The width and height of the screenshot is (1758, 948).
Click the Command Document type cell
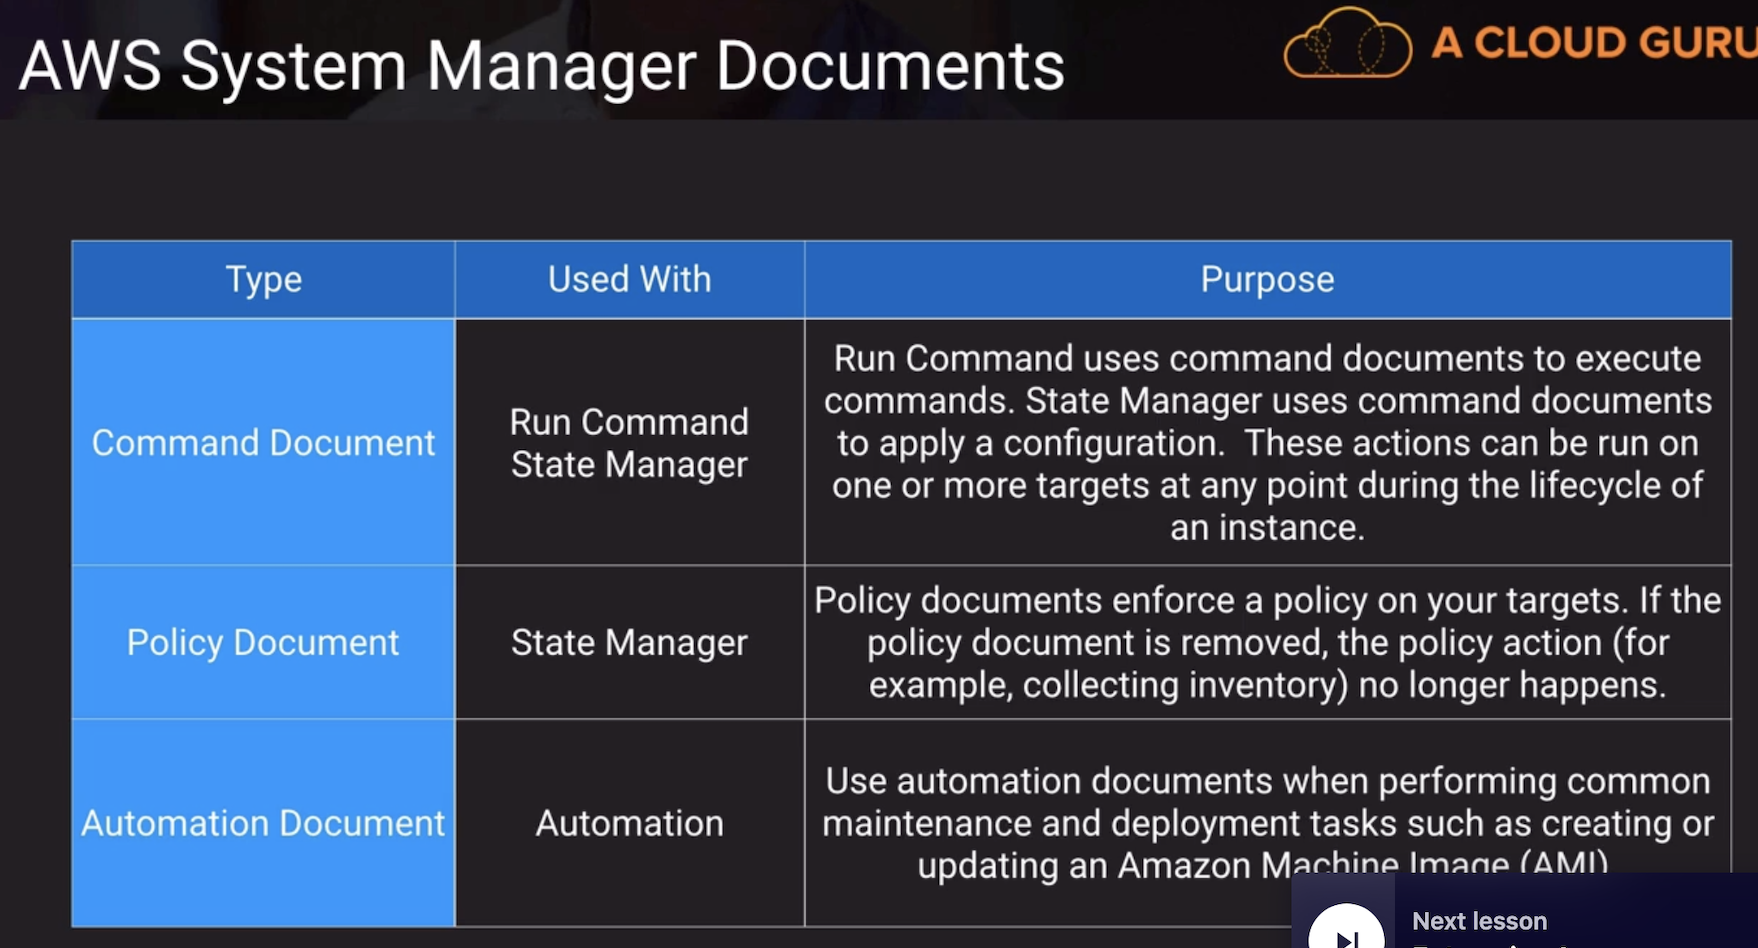pyautogui.click(x=263, y=443)
